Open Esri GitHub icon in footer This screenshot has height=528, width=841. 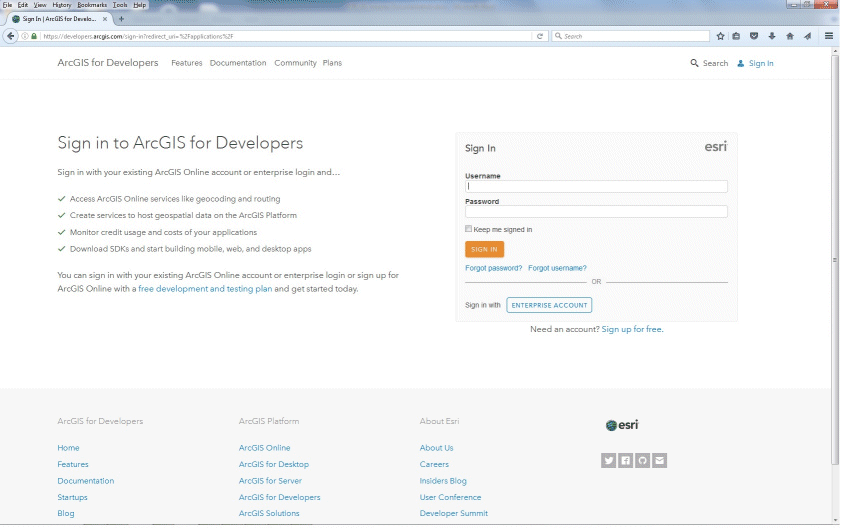point(643,460)
